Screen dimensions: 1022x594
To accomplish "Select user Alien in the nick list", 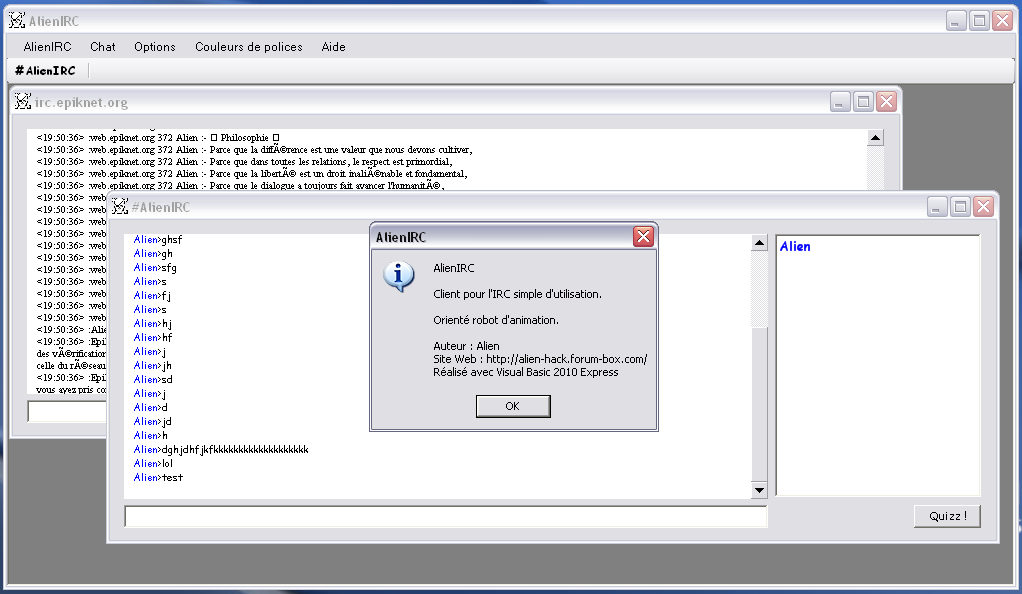I will point(795,246).
